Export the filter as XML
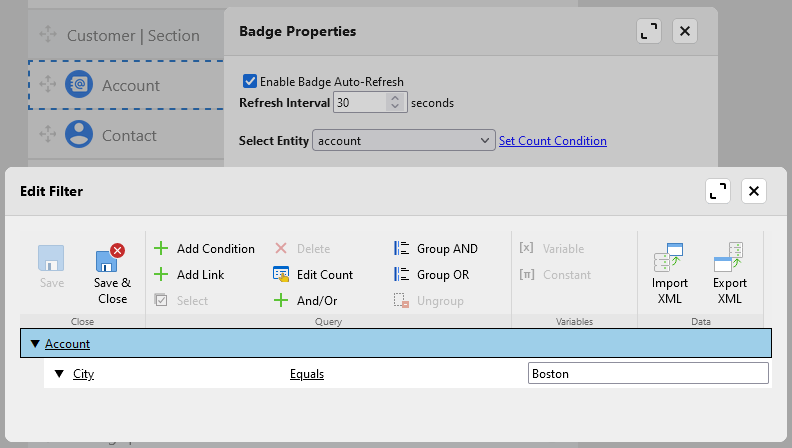Image resolution: width=792 pixels, height=448 pixels. pyautogui.click(x=729, y=274)
